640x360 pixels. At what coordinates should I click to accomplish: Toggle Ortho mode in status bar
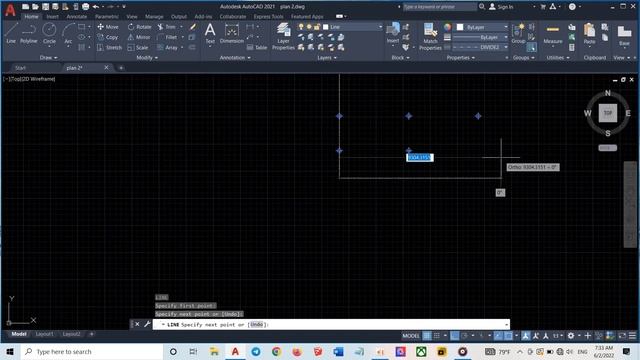[x=455, y=336]
